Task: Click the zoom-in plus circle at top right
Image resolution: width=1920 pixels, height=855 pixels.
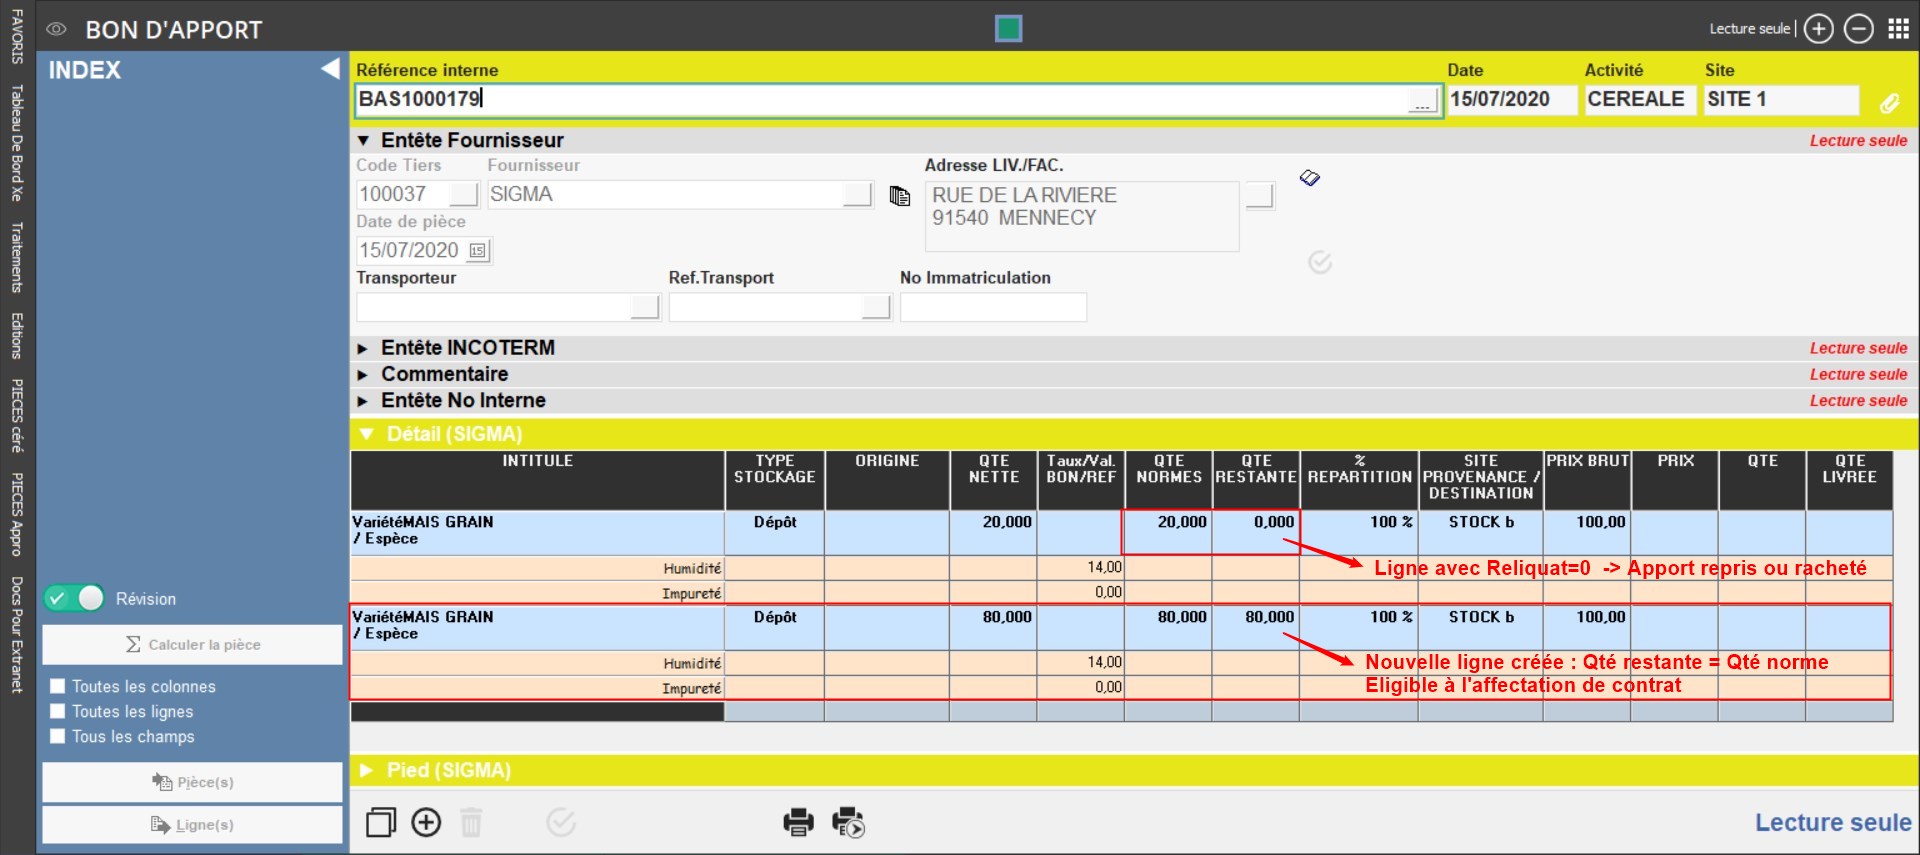Action: coord(1818,29)
